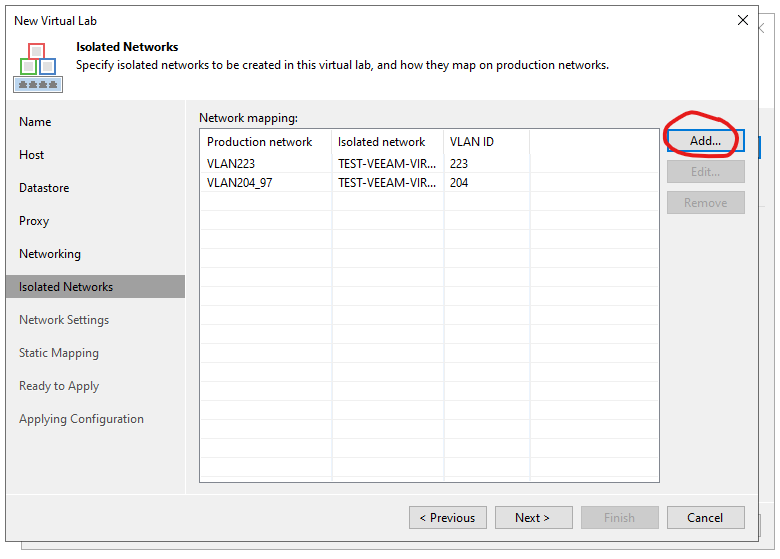The width and height of the screenshot is (780, 559).
Task: Close the New Virtual Lab dialog
Action: (742, 20)
